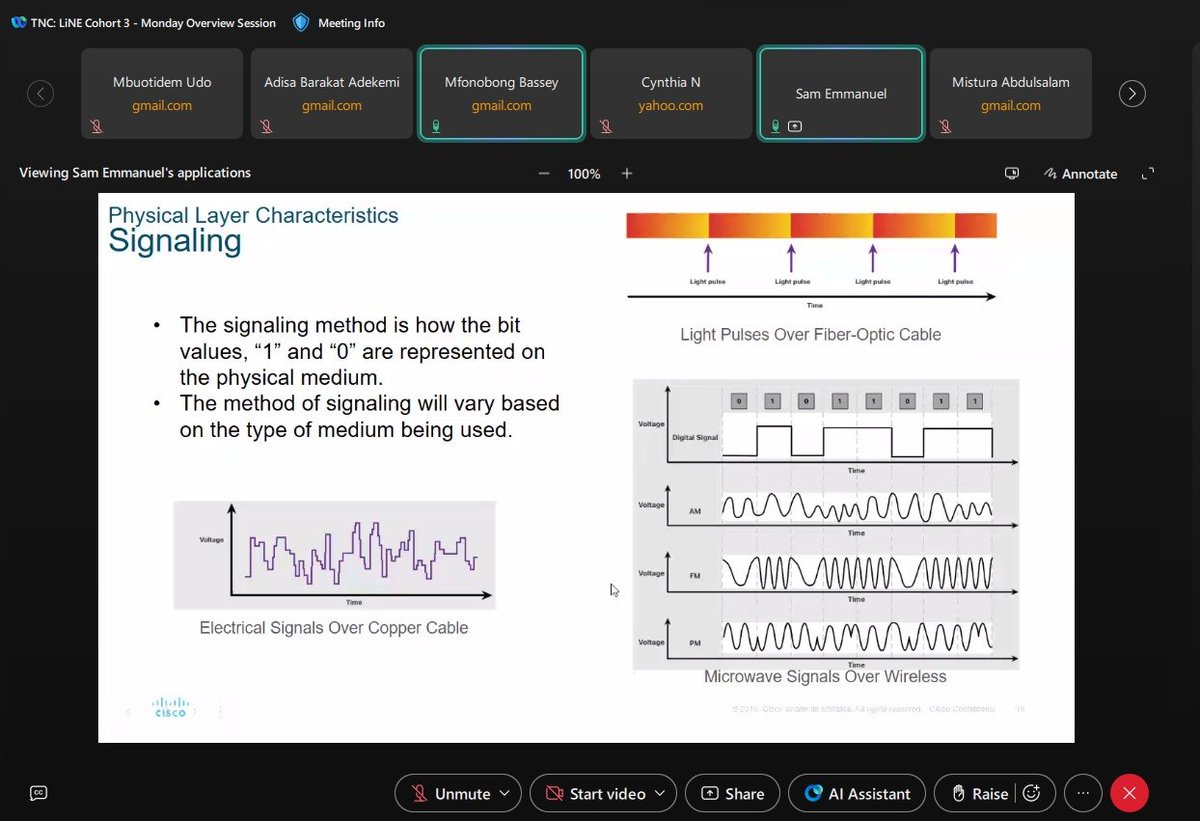Toggle closed captions CC icon
Screen dimensions: 1200x821
coord(39,793)
